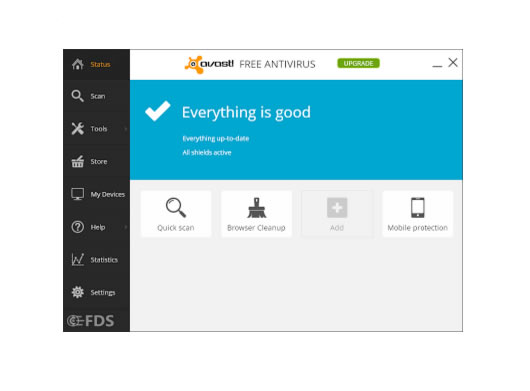Click the Everything up-to-date link

pos(216,139)
